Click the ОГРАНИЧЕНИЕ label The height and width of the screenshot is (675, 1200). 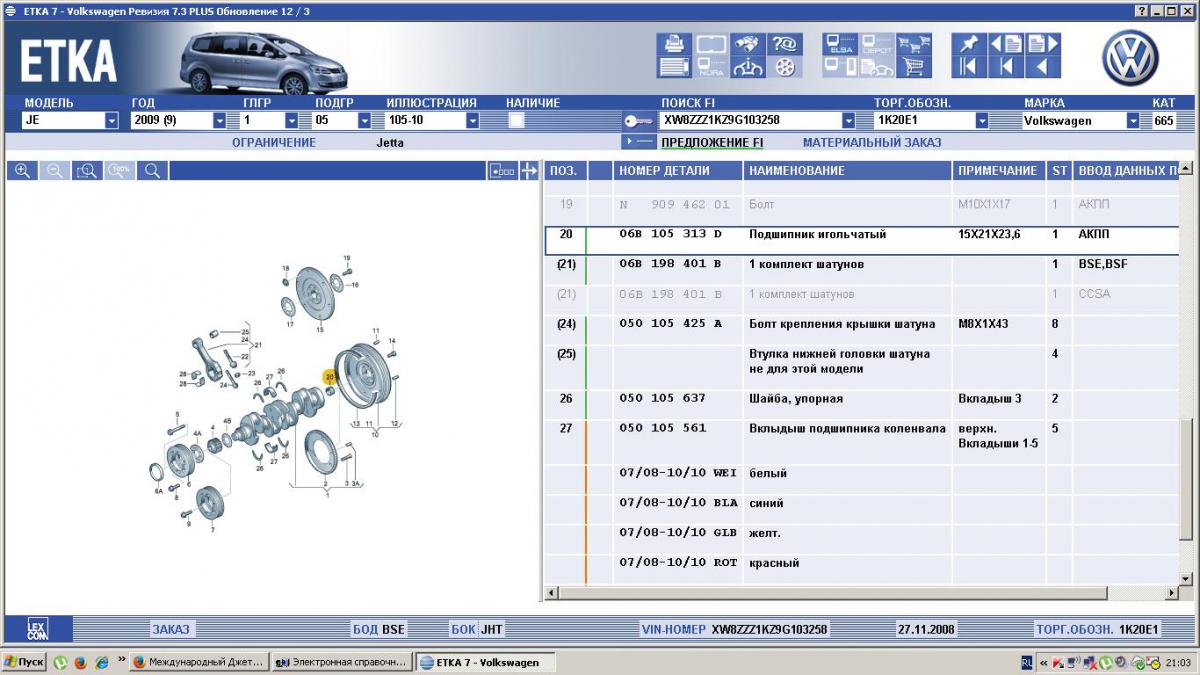(x=274, y=142)
